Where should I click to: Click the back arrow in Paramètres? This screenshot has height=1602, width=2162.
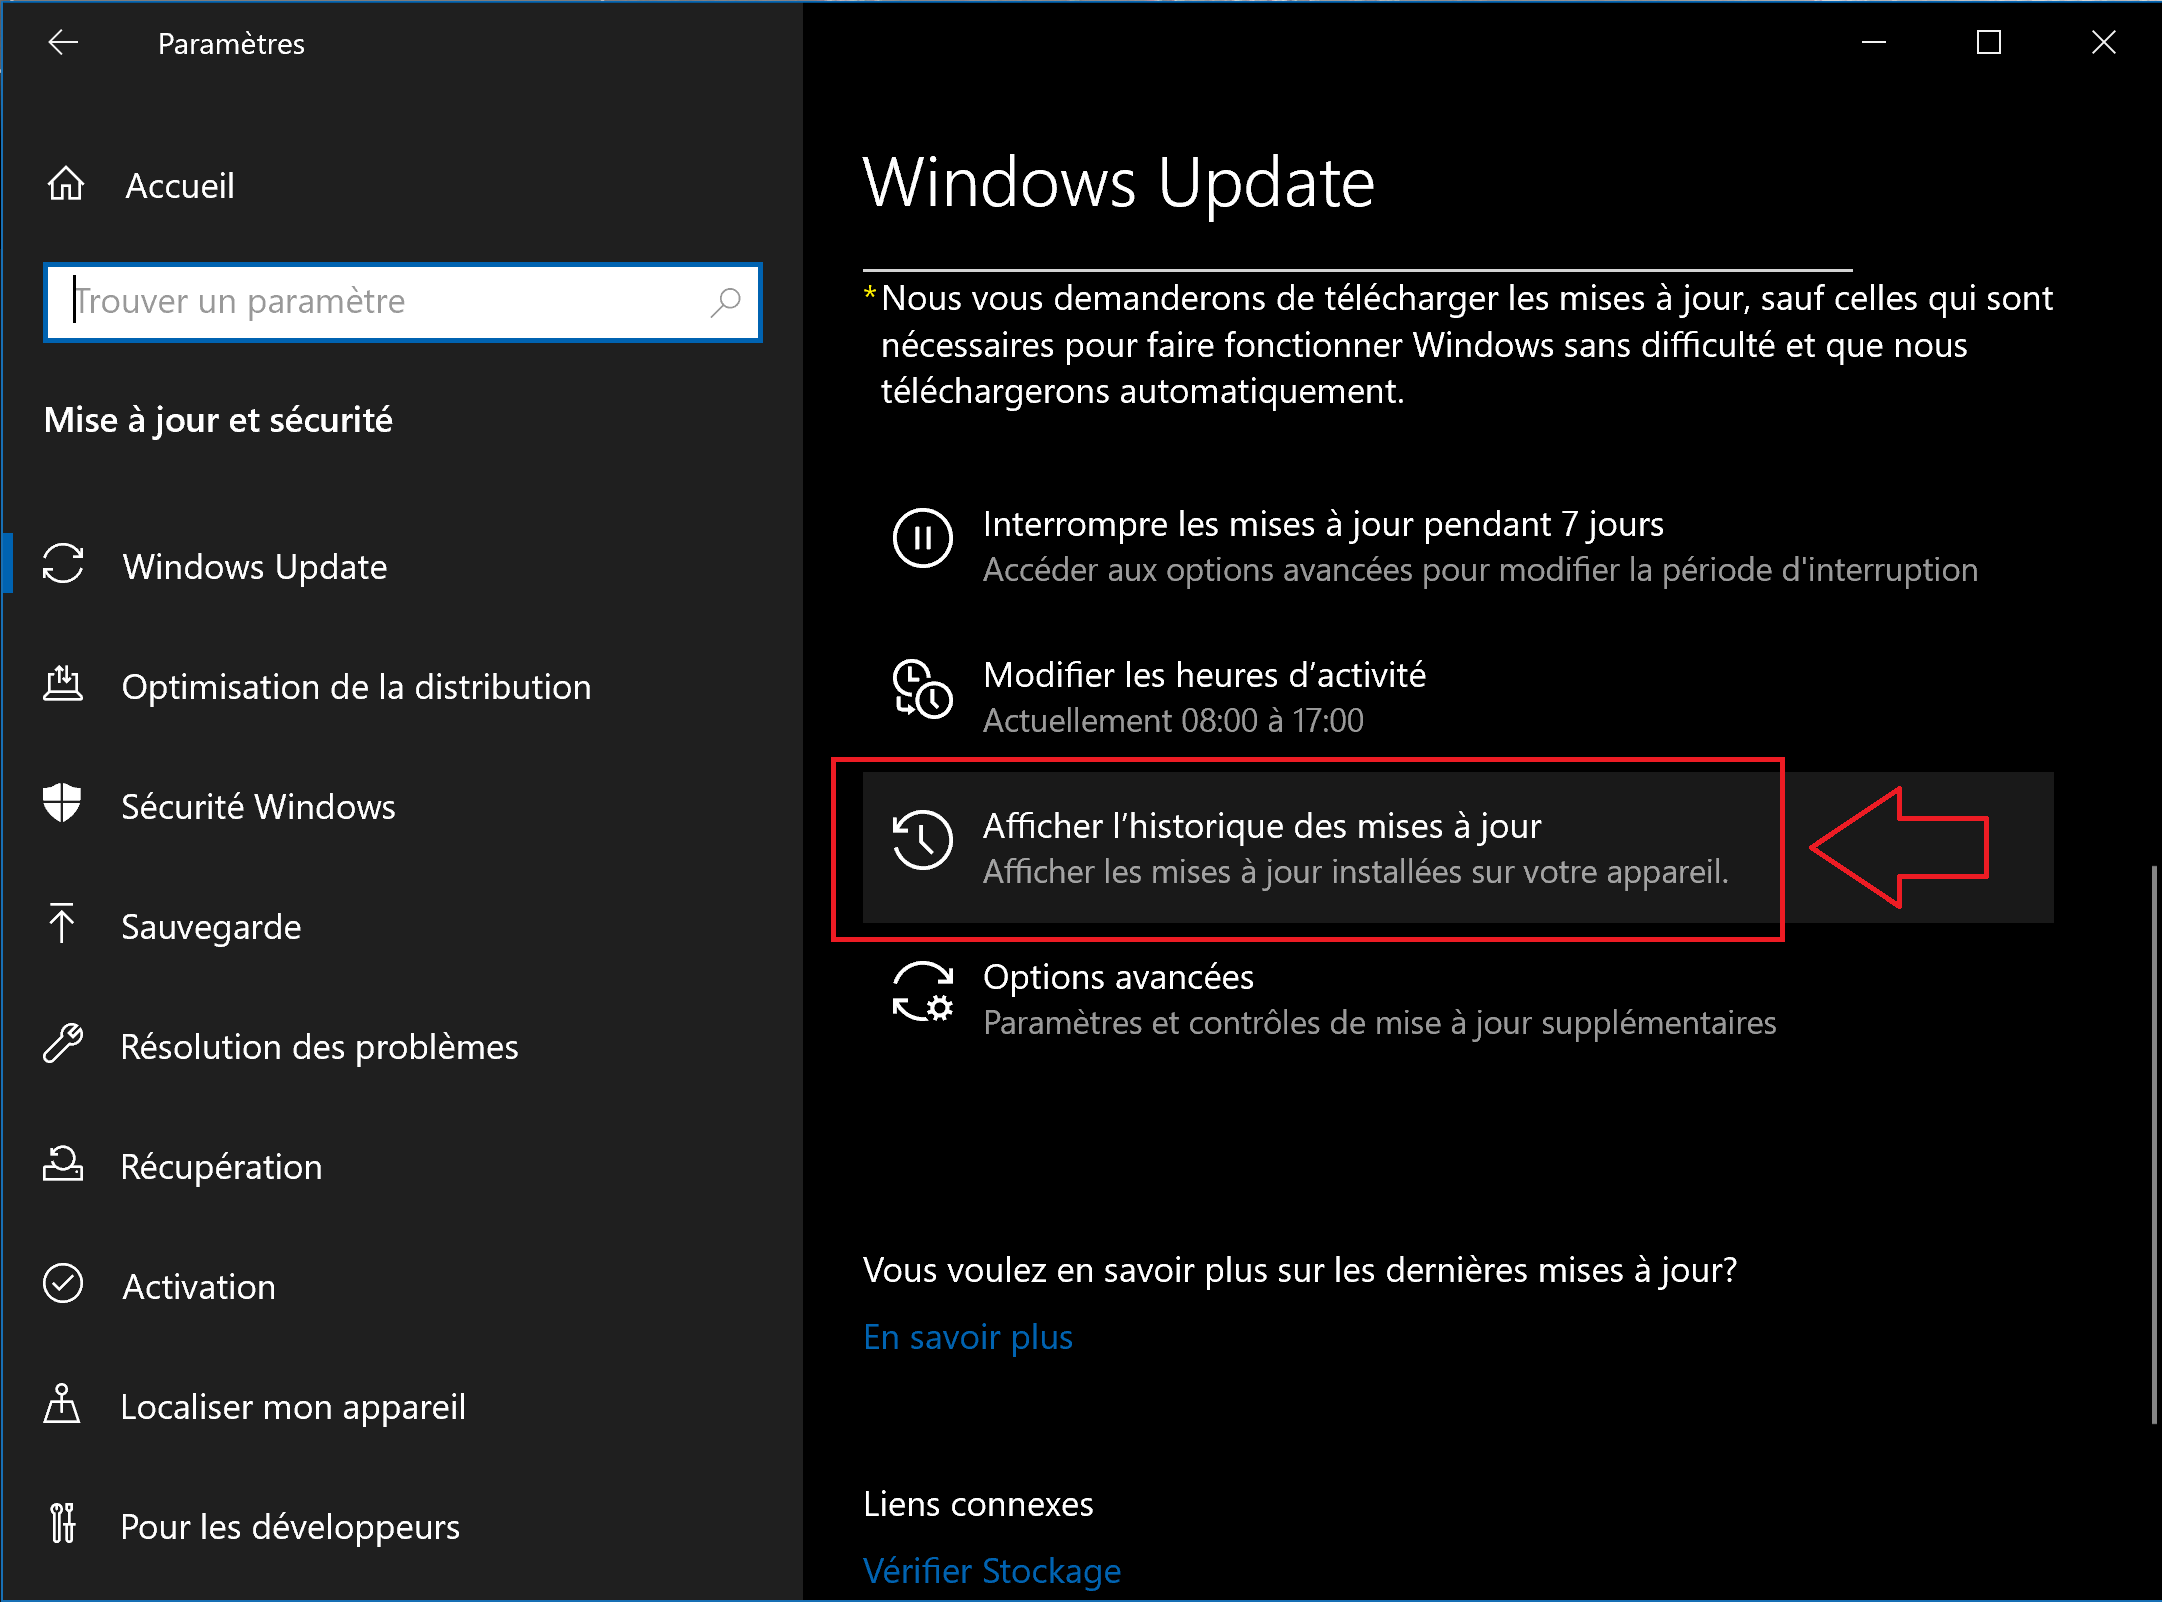[63, 43]
